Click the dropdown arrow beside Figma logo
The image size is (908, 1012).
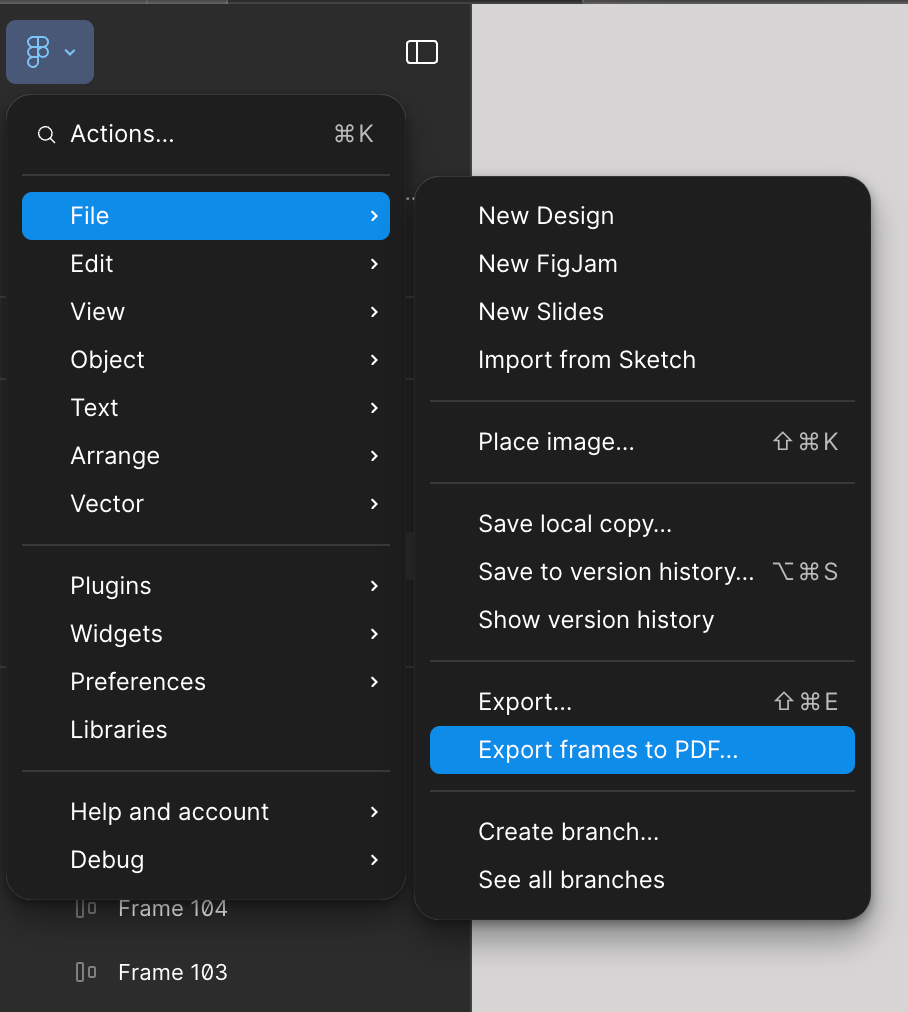pos(70,52)
